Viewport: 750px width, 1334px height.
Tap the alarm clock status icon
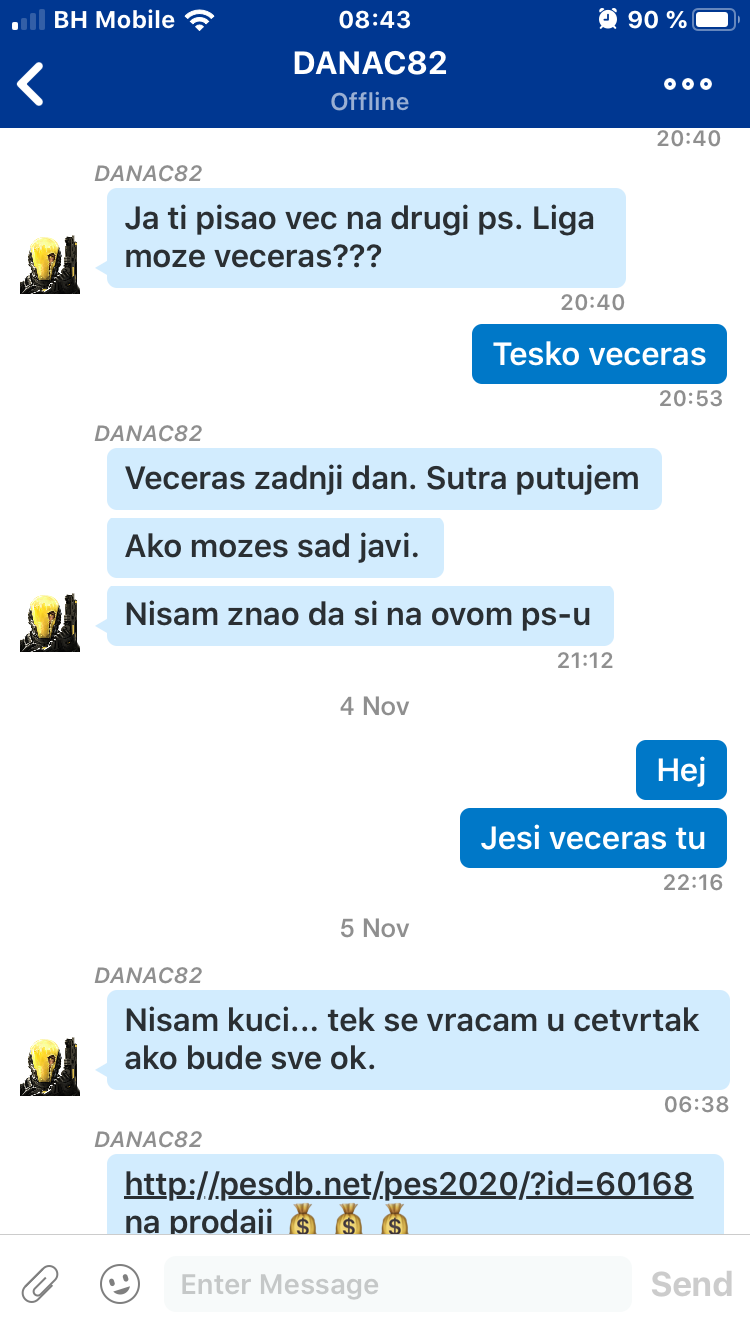pyautogui.click(x=608, y=19)
